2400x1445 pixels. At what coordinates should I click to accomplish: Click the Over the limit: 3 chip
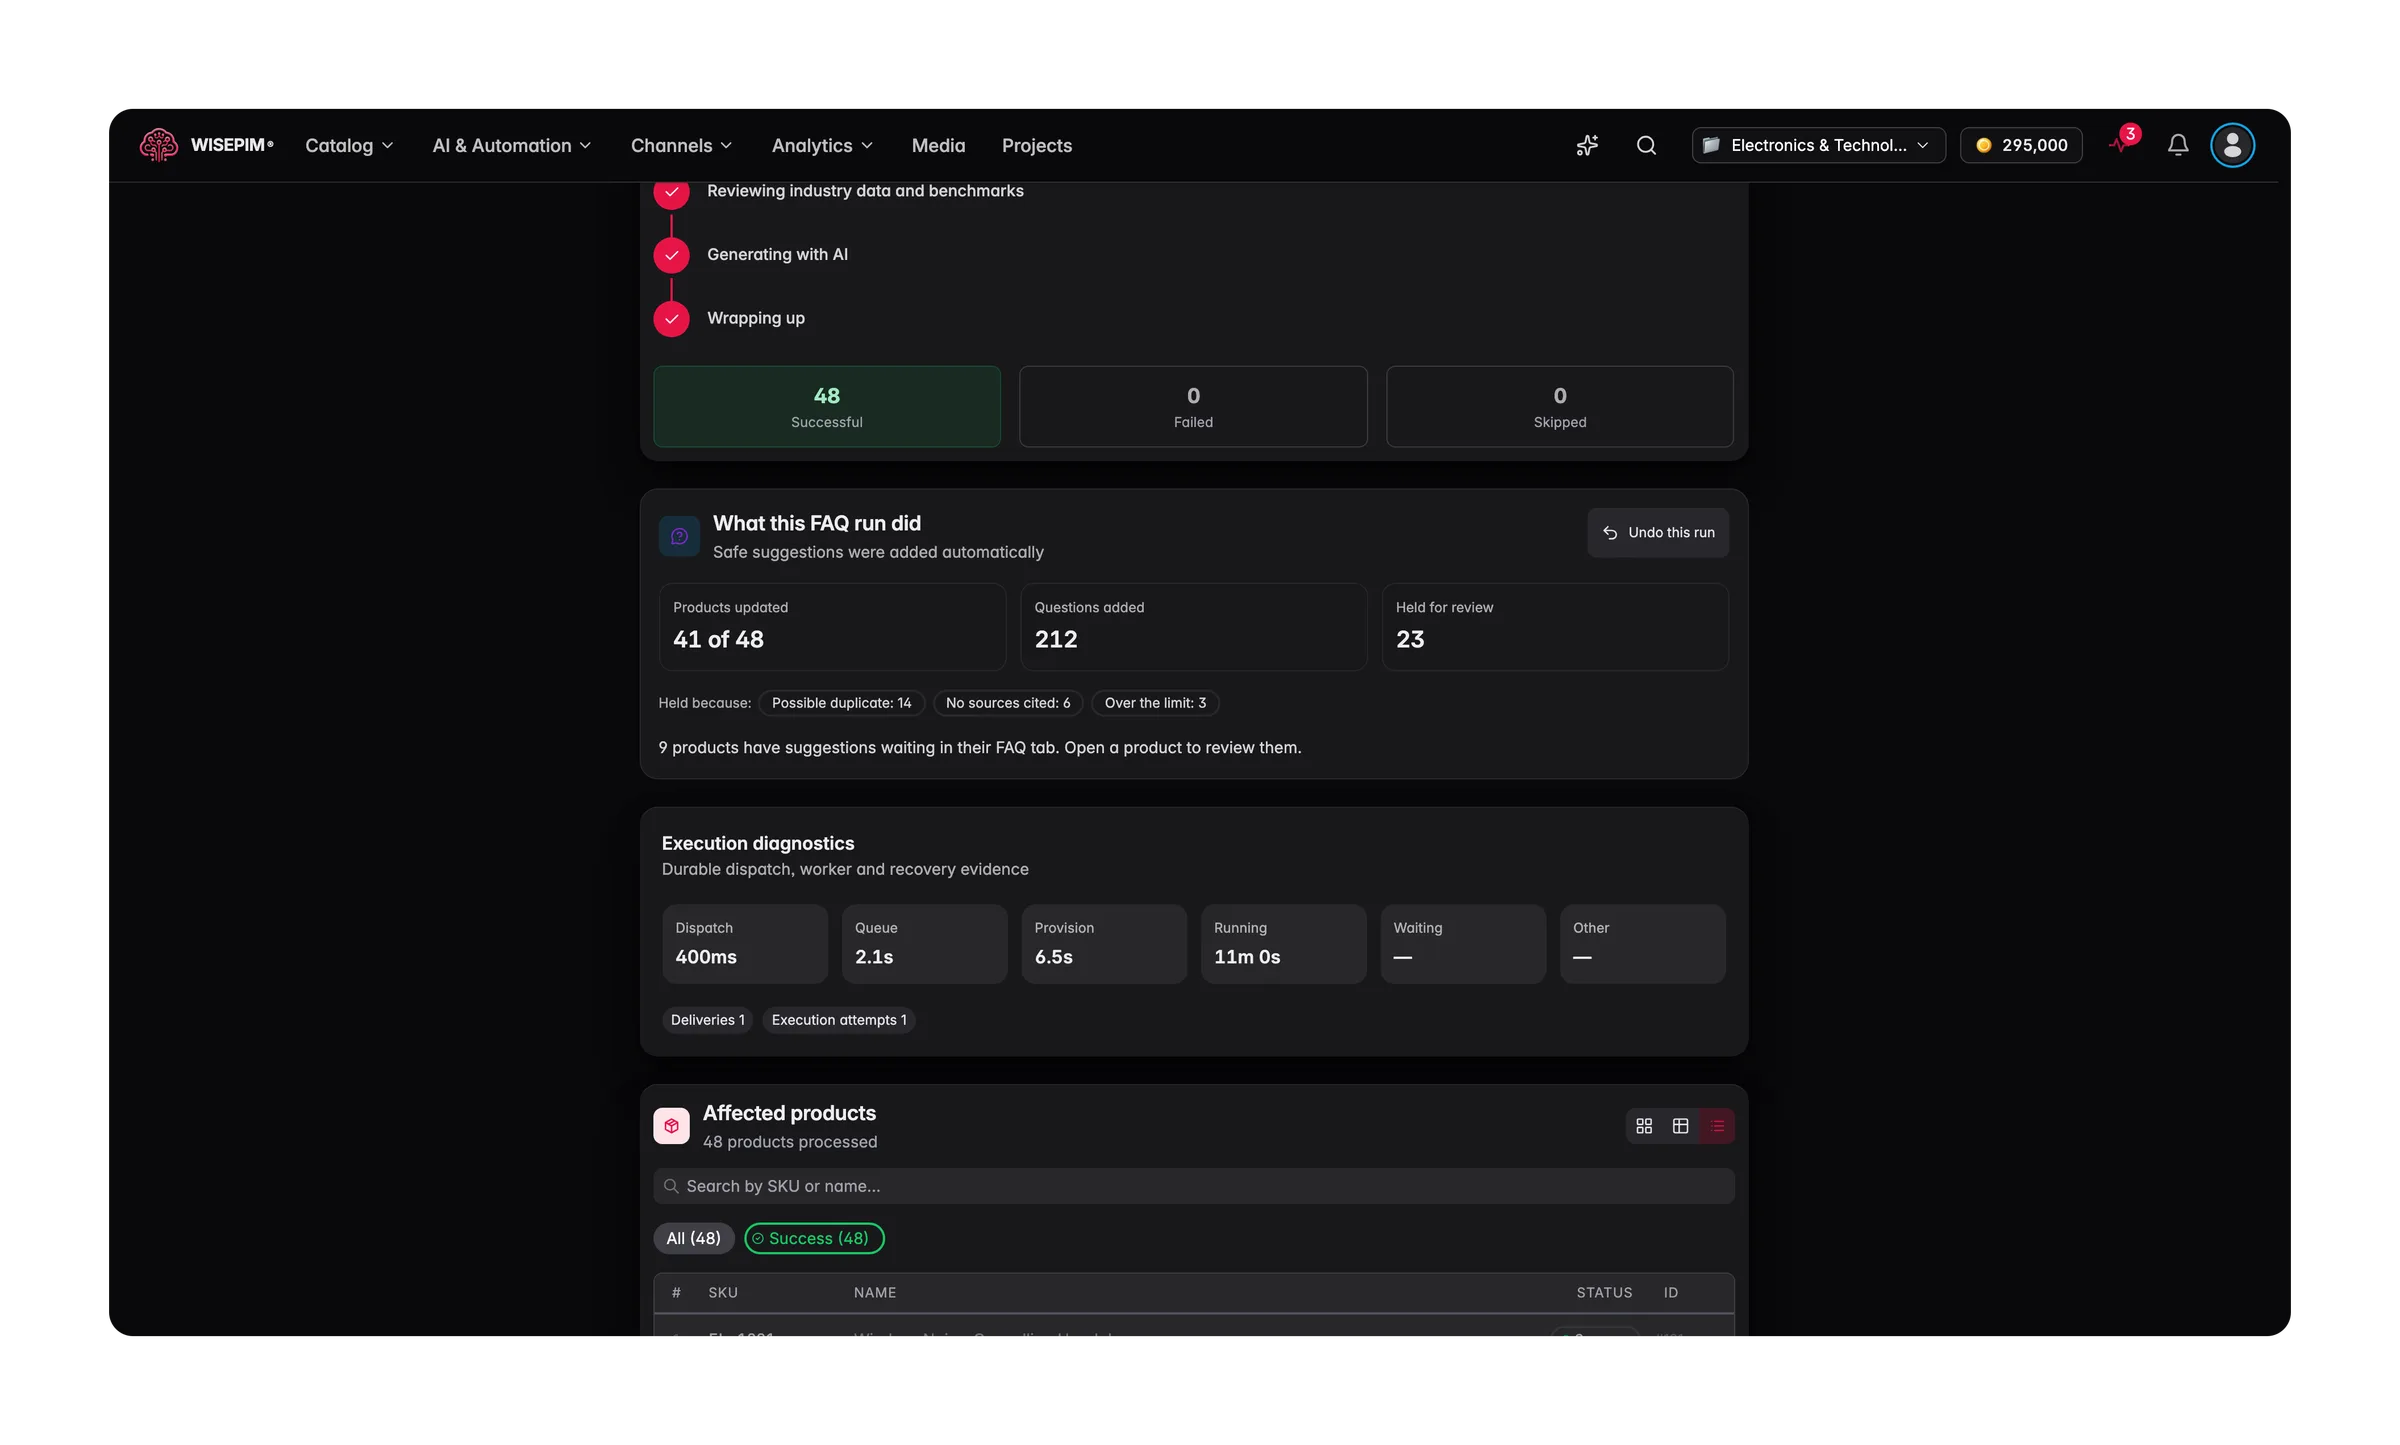(x=1155, y=703)
